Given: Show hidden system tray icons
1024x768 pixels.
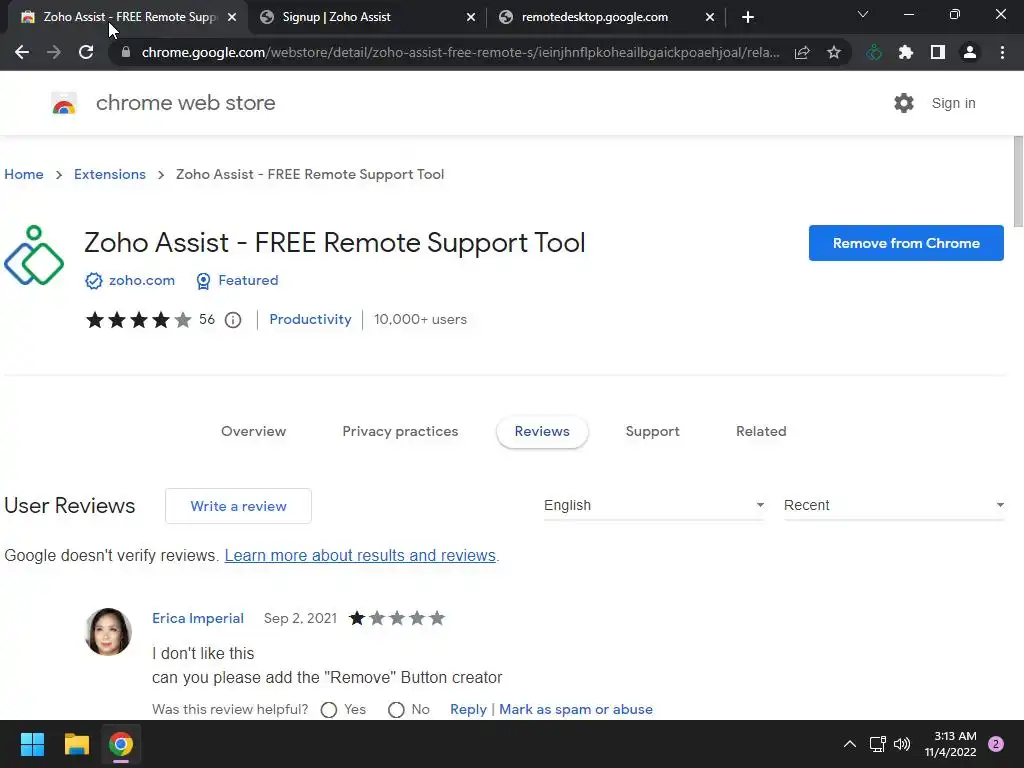Looking at the screenshot, I should pyautogui.click(x=850, y=744).
